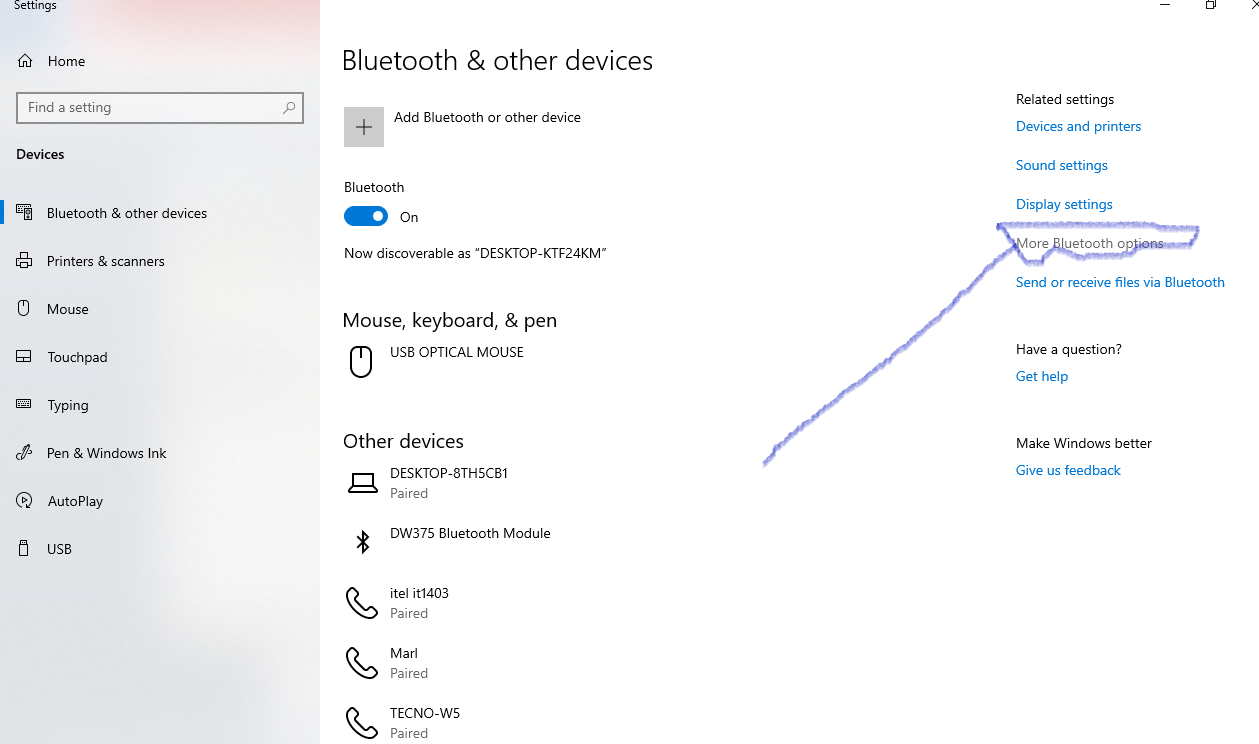This screenshot has width=1259, height=744.
Task: Select the Pen & Windows Ink icon
Action: [24, 453]
